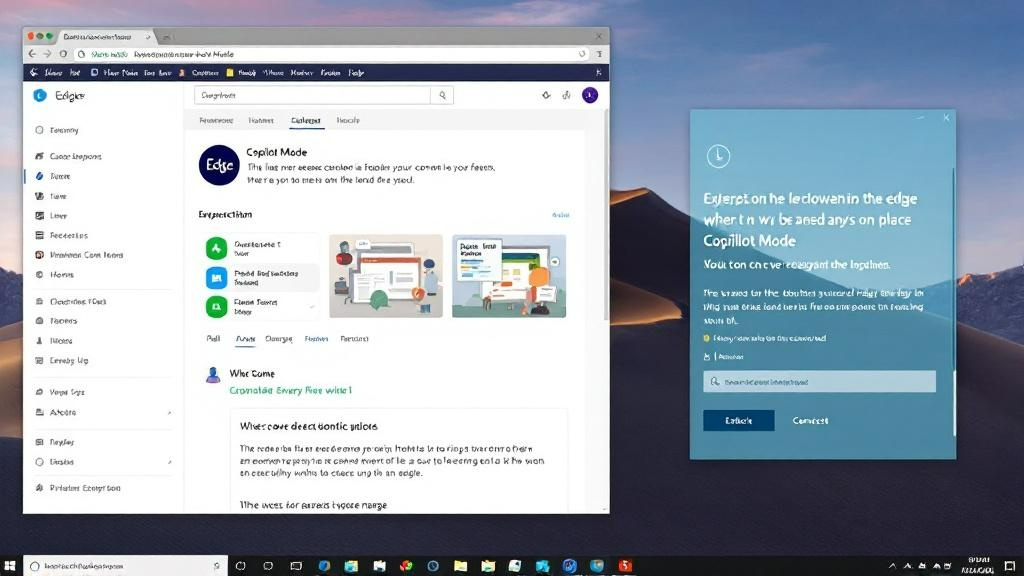Viewport: 1024px width, 576px height.
Task: Open the right illustration thumbnail with an orange figure
Action: 509,276
